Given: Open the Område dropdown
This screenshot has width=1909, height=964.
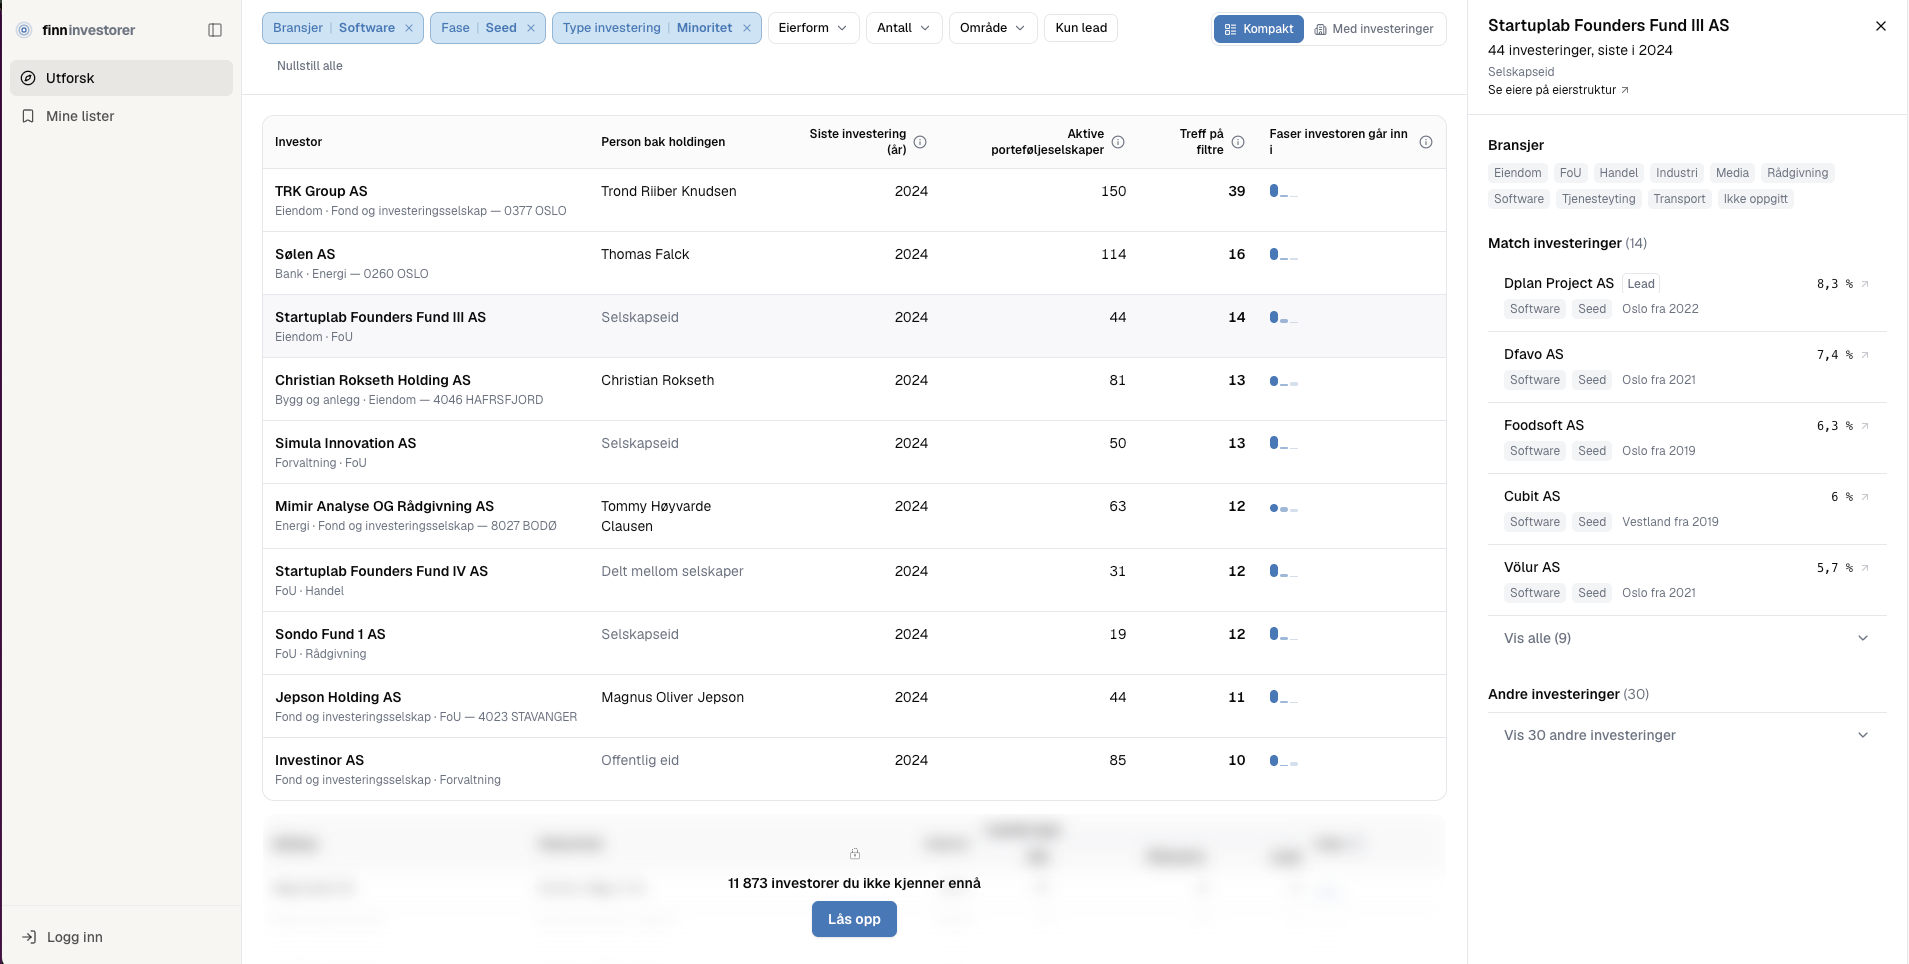Looking at the screenshot, I should [993, 28].
